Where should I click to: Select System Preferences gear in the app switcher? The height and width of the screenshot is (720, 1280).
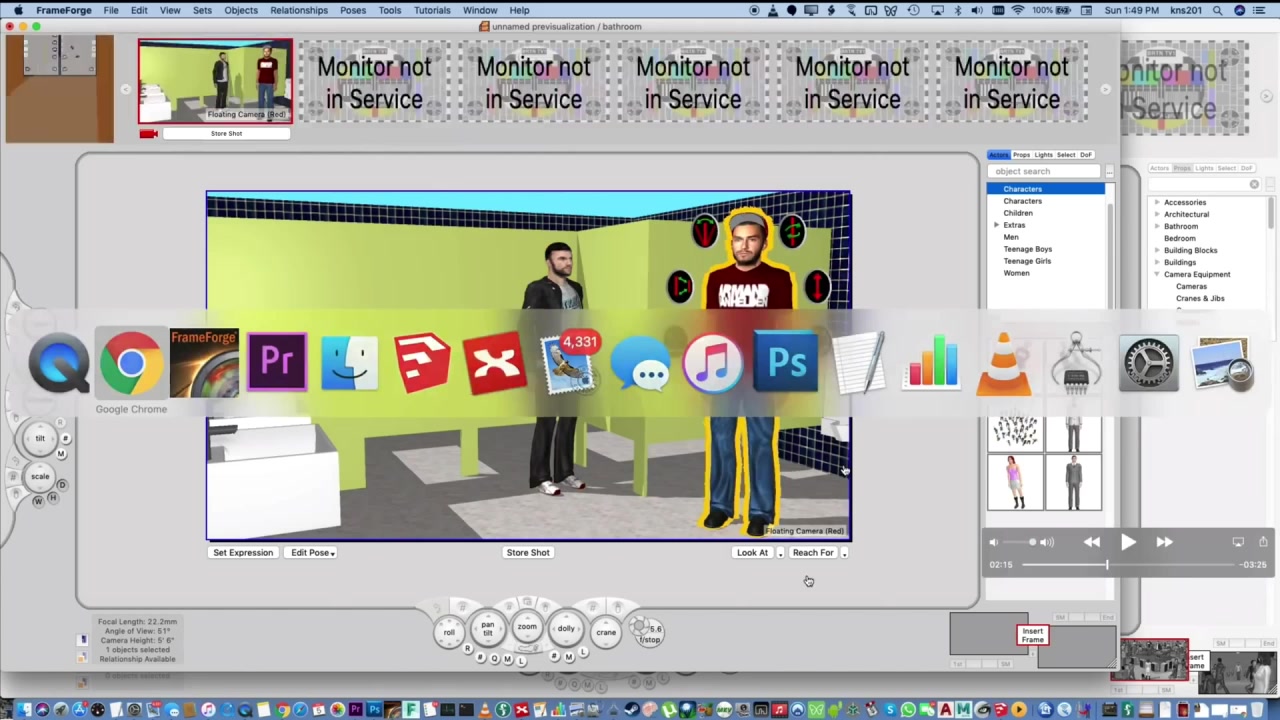pyautogui.click(x=1148, y=362)
